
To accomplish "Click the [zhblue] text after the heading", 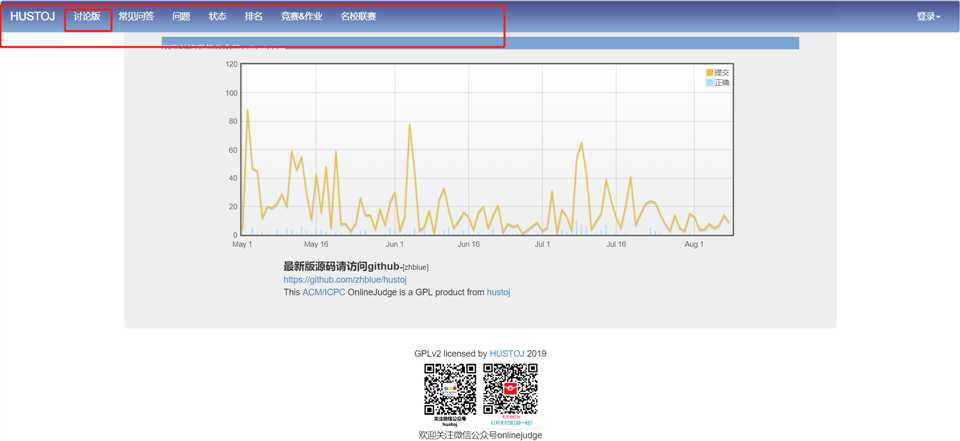I will pos(416,268).
